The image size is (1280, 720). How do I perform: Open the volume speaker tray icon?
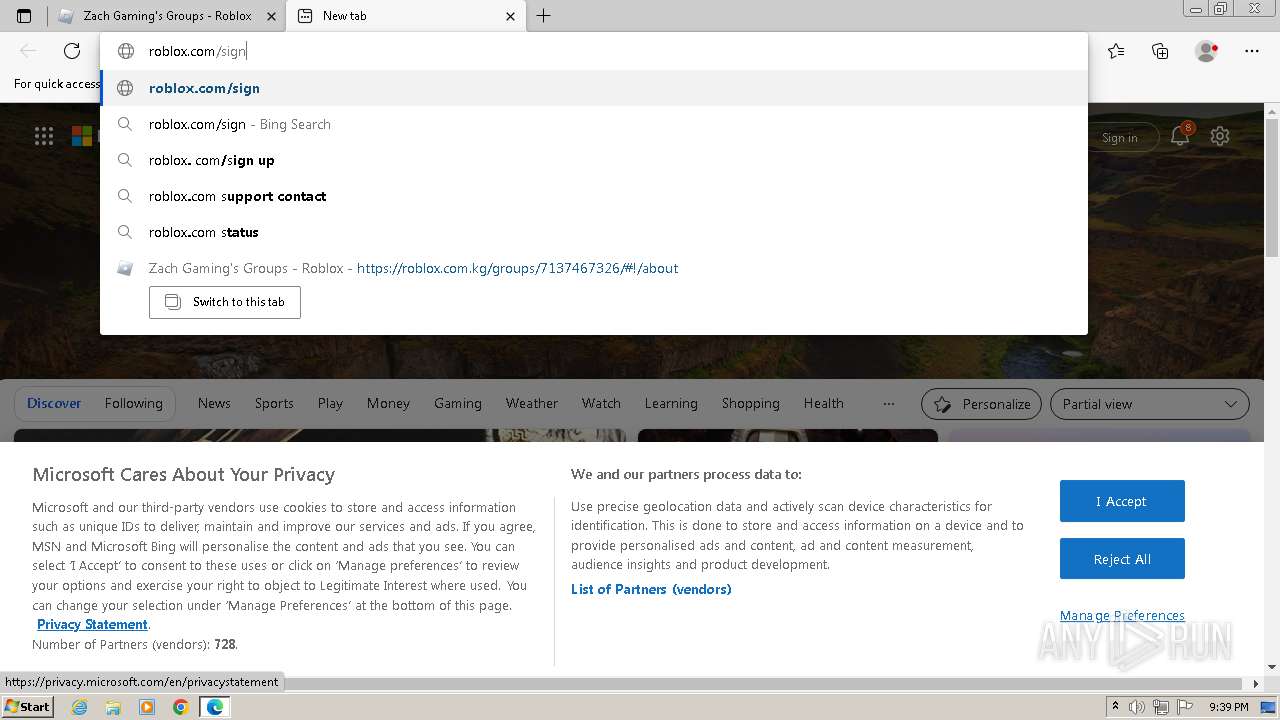[x=1137, y=707]
